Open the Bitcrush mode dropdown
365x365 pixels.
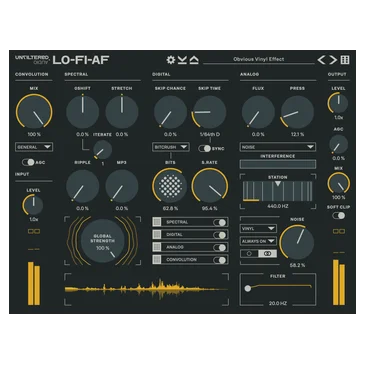coord(171,147)
